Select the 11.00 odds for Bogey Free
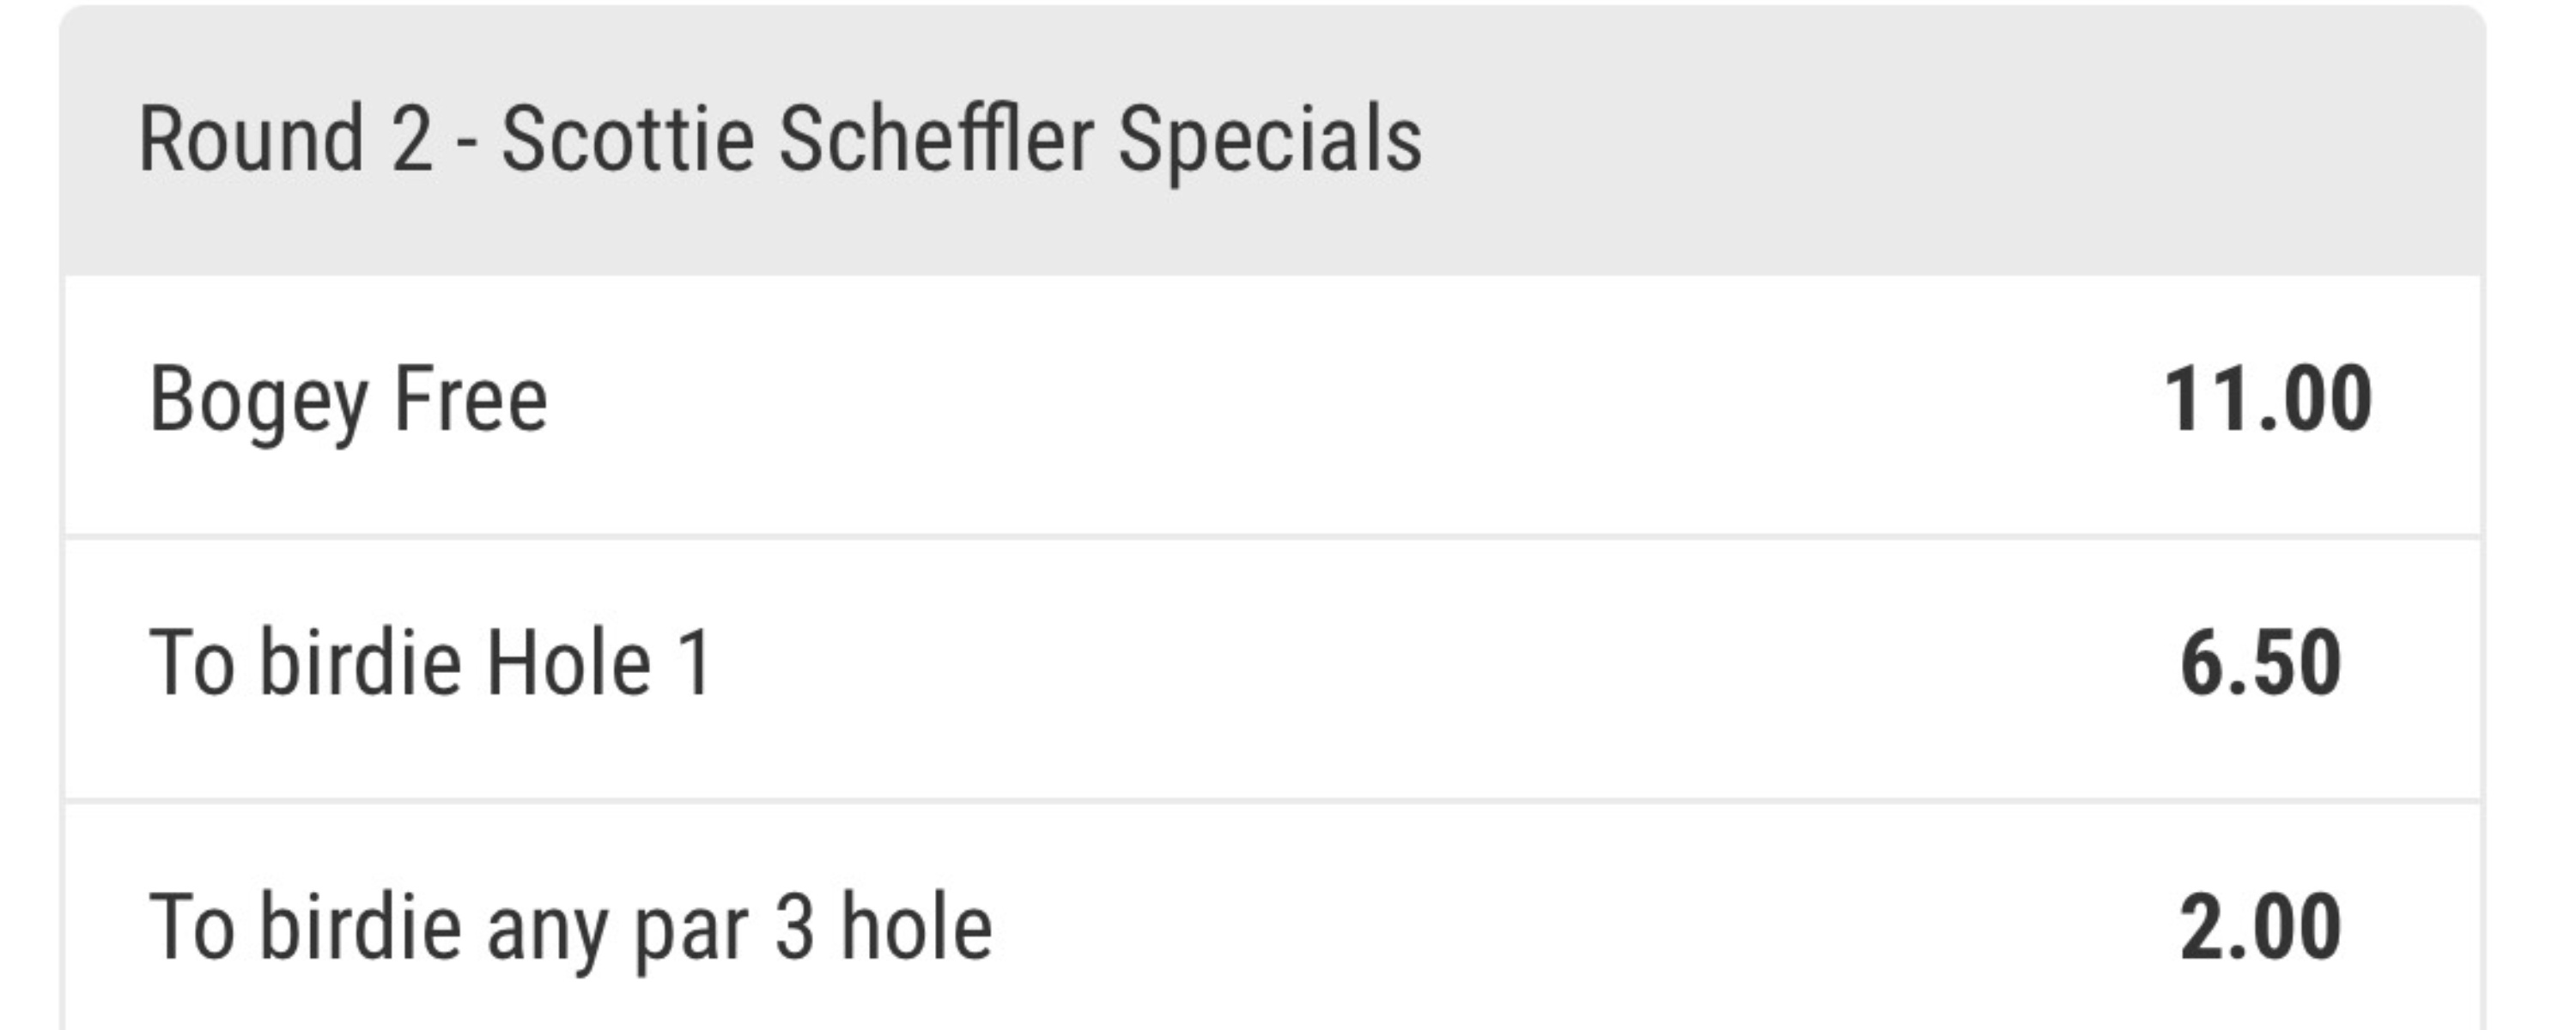This screenshot has height=1030, width=2576. (2266, 401)
